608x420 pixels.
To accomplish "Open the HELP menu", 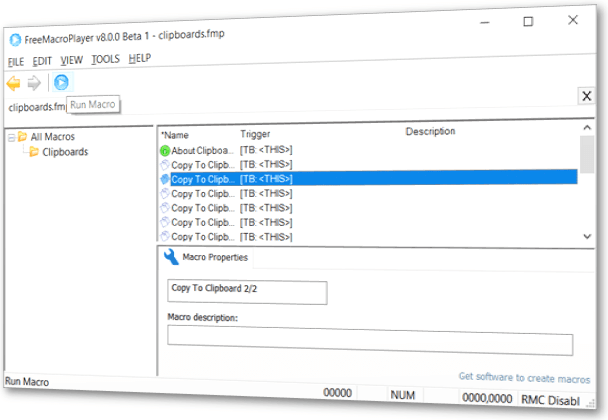I will pyautogui.click(x=140, y=58).
